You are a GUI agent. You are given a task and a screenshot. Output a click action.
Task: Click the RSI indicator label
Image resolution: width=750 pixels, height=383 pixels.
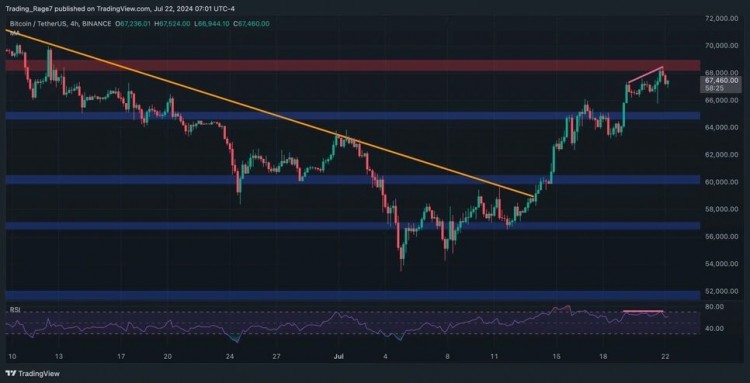(x=15, y=310)
